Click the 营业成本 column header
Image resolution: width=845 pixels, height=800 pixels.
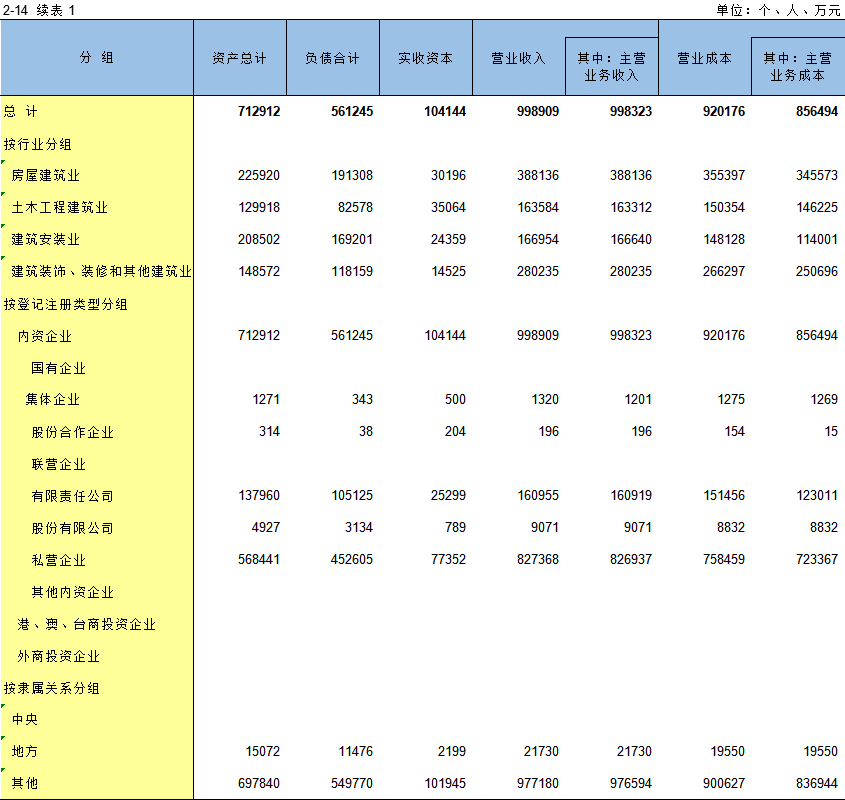coord(705,58)
